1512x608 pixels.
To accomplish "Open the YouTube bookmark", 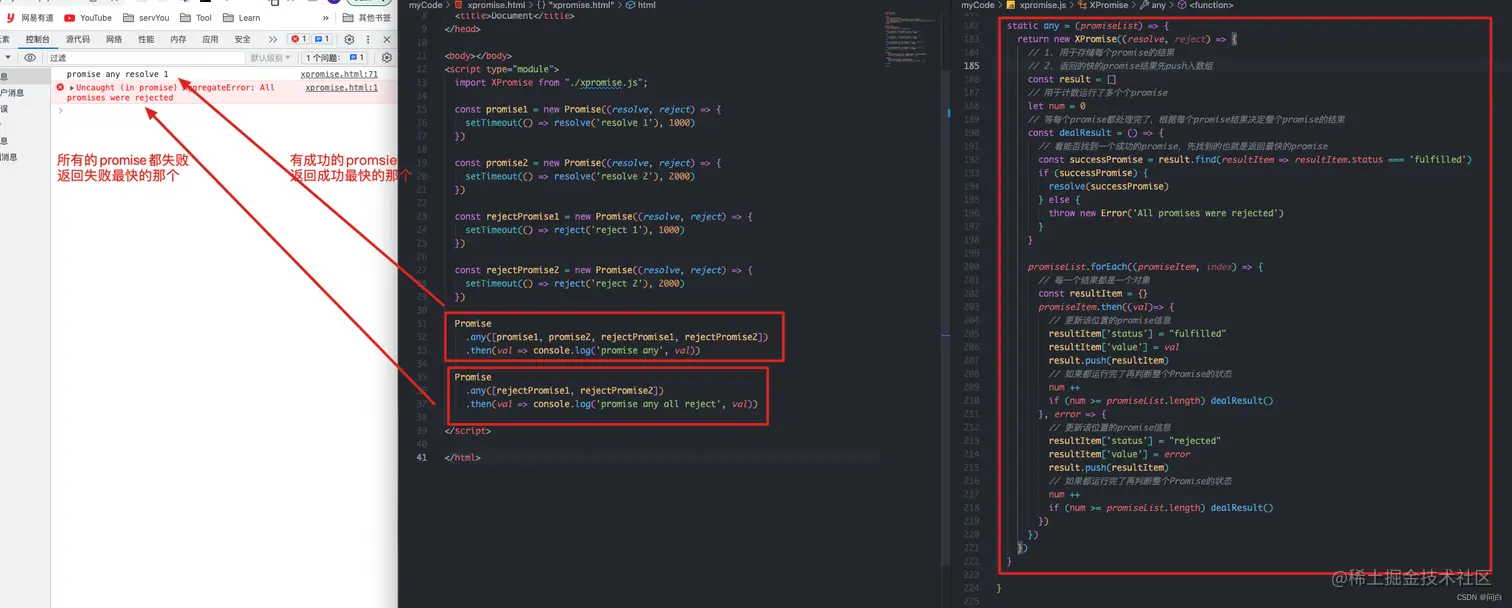I will 88,18.
